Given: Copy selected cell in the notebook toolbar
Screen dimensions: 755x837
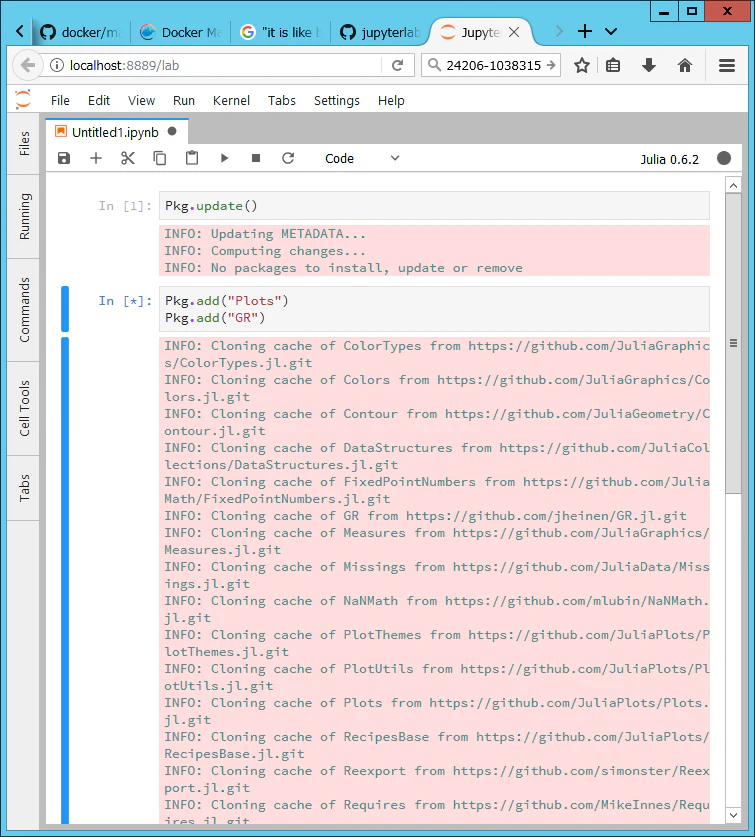Looking at the screenshot, I should click(x=160, y=158).
